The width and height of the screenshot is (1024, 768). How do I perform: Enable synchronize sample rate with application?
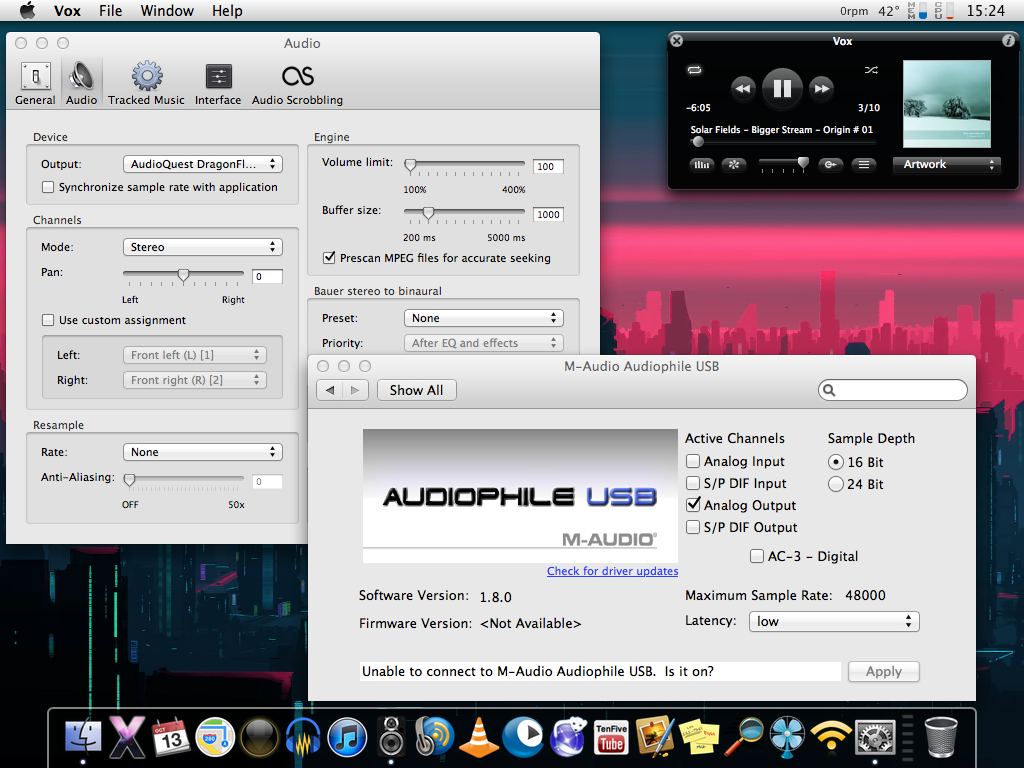(x=48, y=187)
